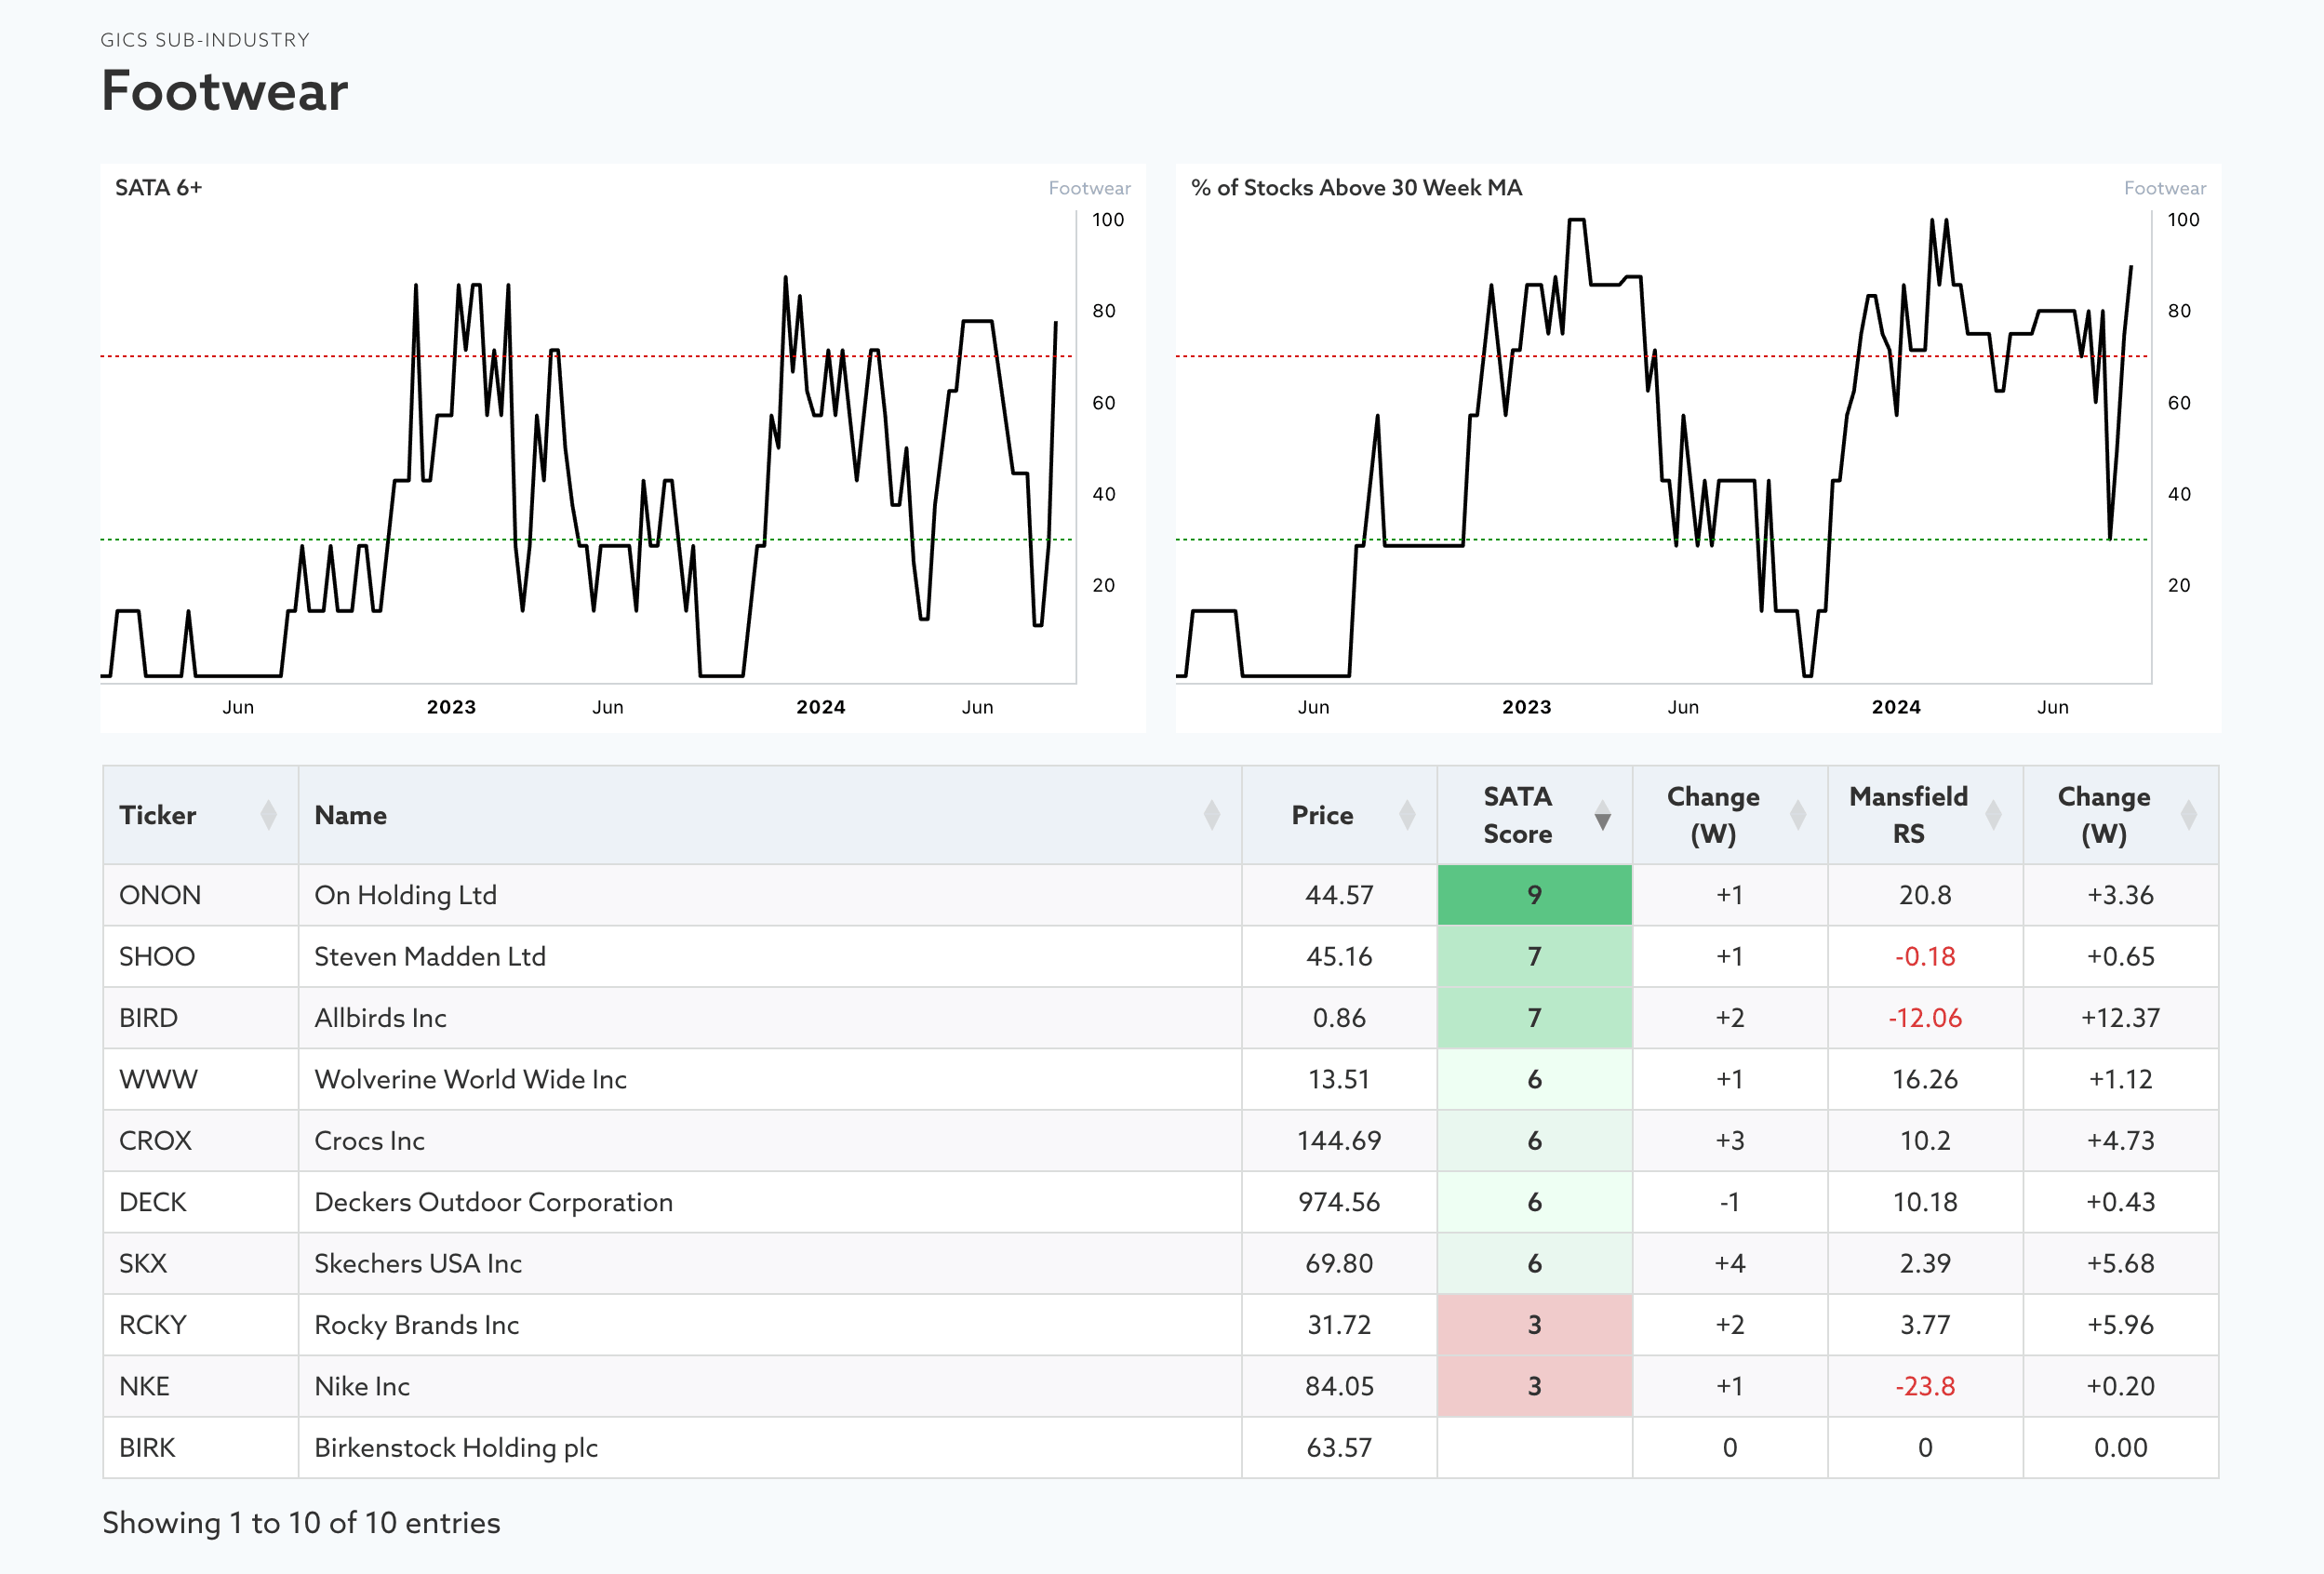Image resolution: width=2324 pixels, height=1574 pixels.
Task: Click price 974.56 for Deckers
Action: [x=1339, y=1202]
